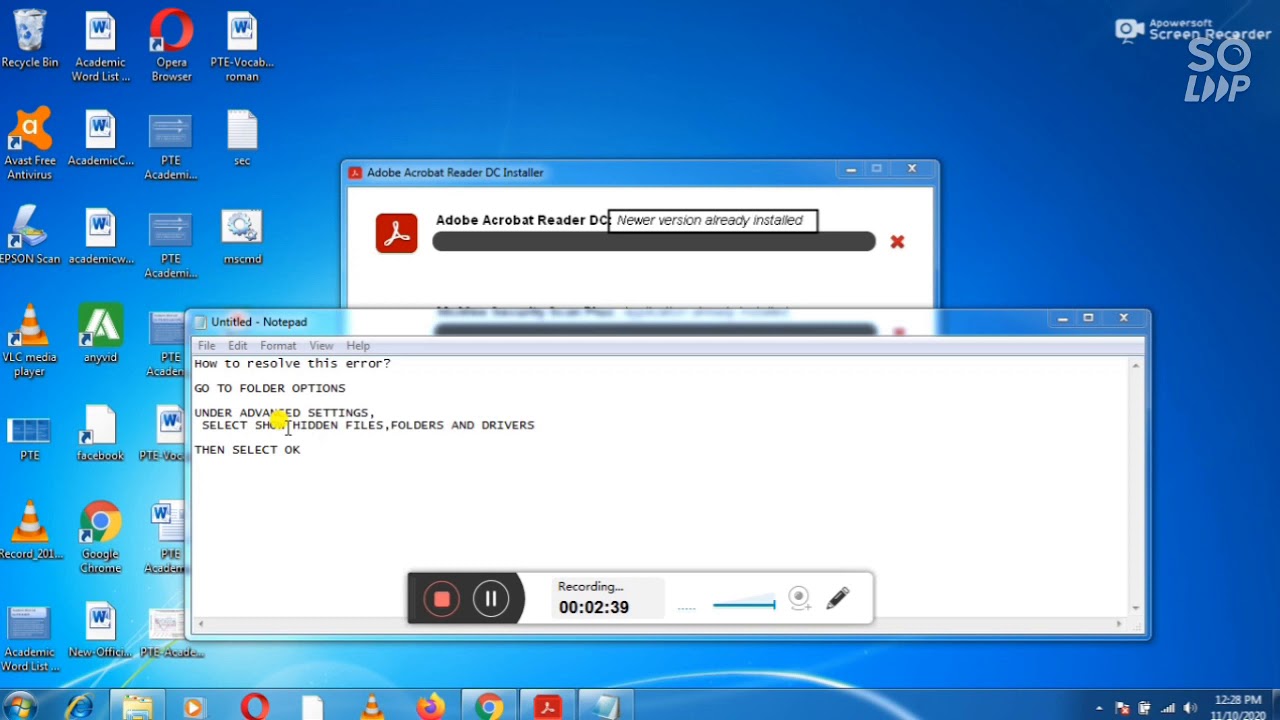Open Opera from the taskbar
The image size is (1280, 720).
coord(255,707)
